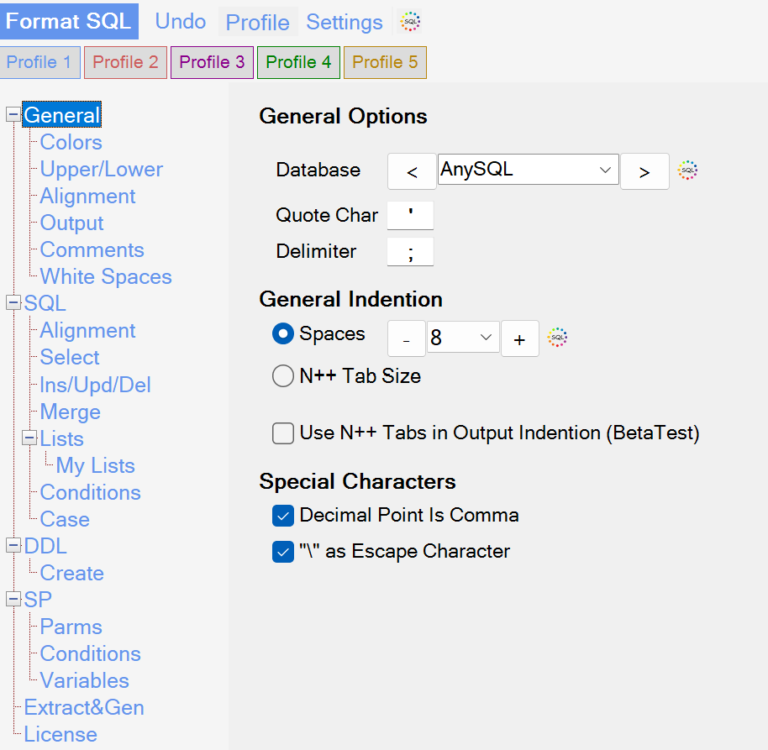Click the SQL icon beside indentation stepper

coord(558,338)
